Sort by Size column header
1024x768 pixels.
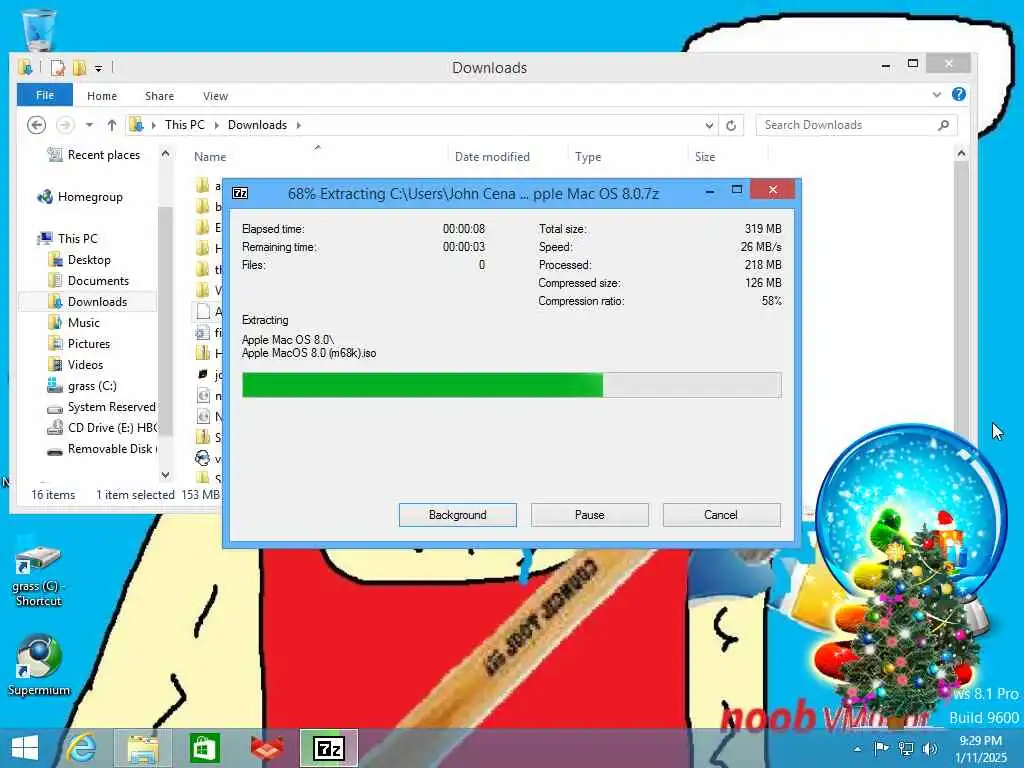(x=705, y=157)
